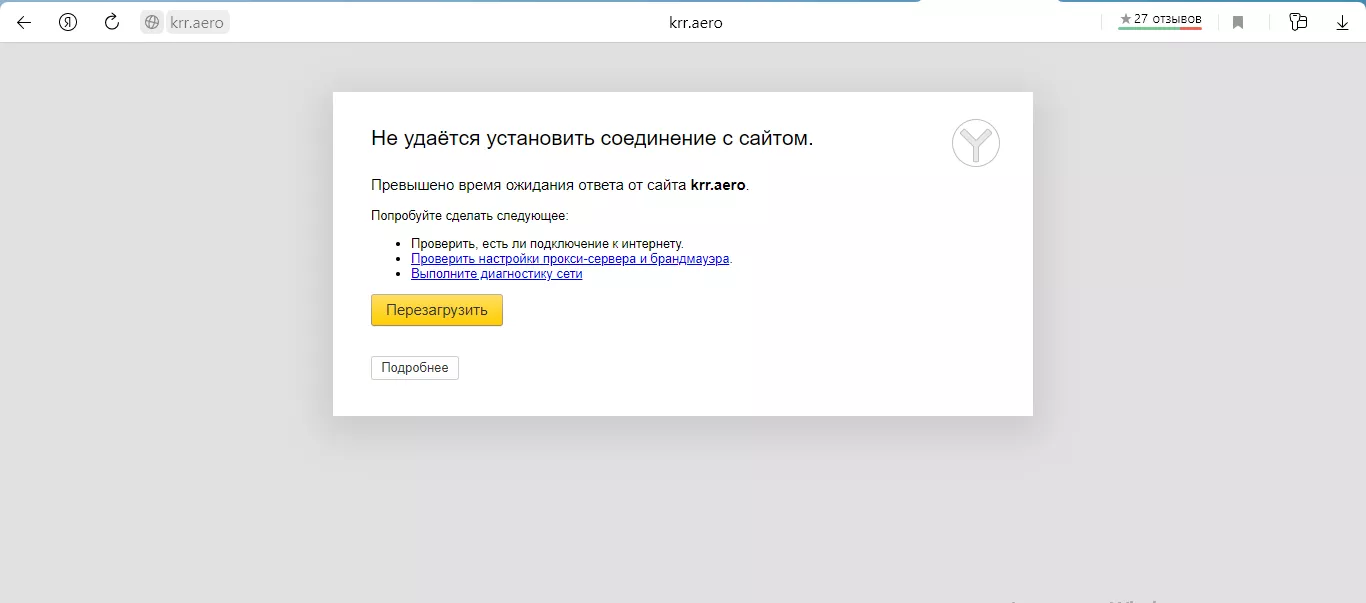Screen dimensions: 1366x603
Task: Click the connection error heading text
Action: [x=592, y=138]
